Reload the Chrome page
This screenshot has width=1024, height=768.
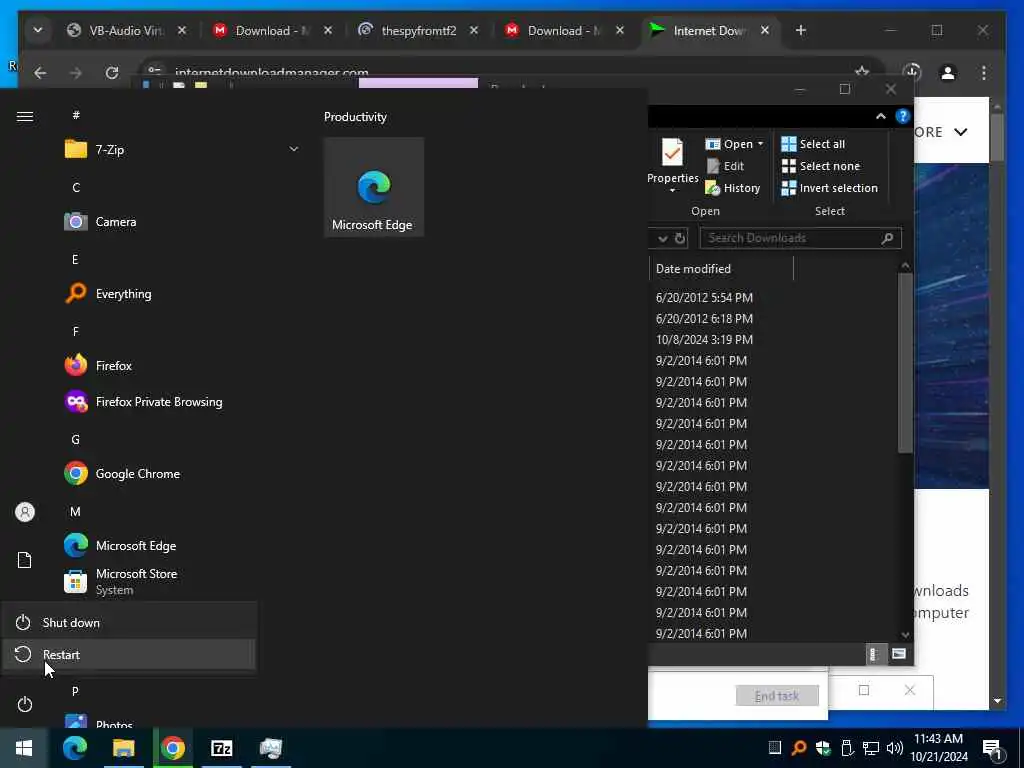click(x=112, y=72)
